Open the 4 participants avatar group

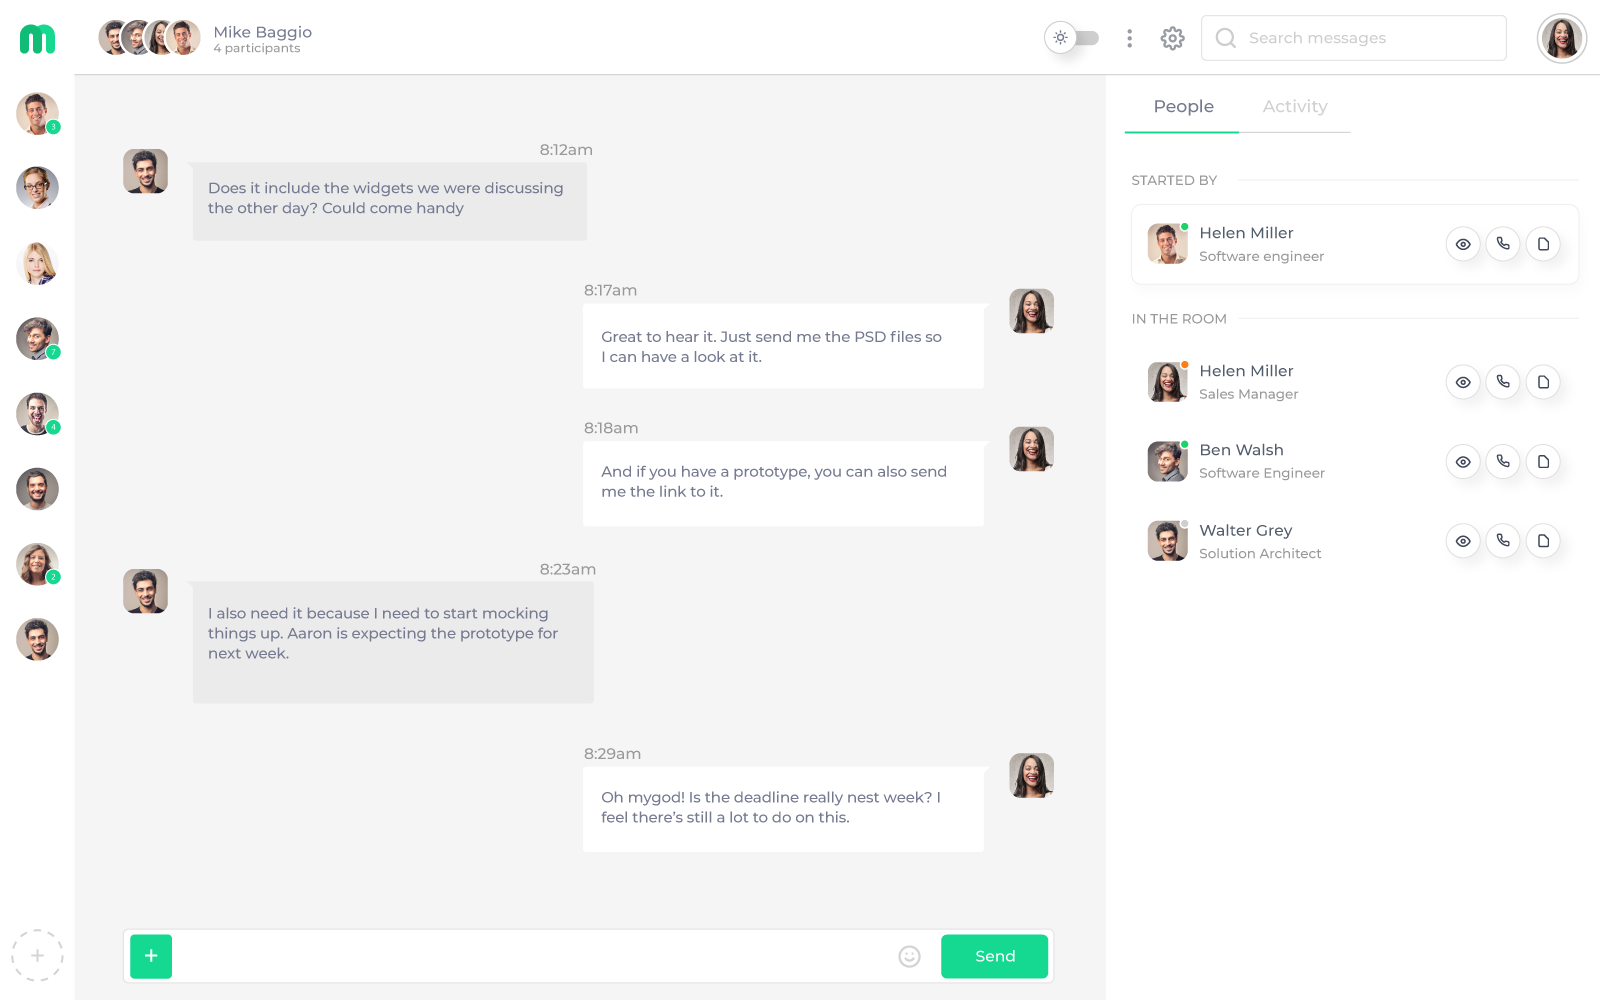click(x=148, y=37)
